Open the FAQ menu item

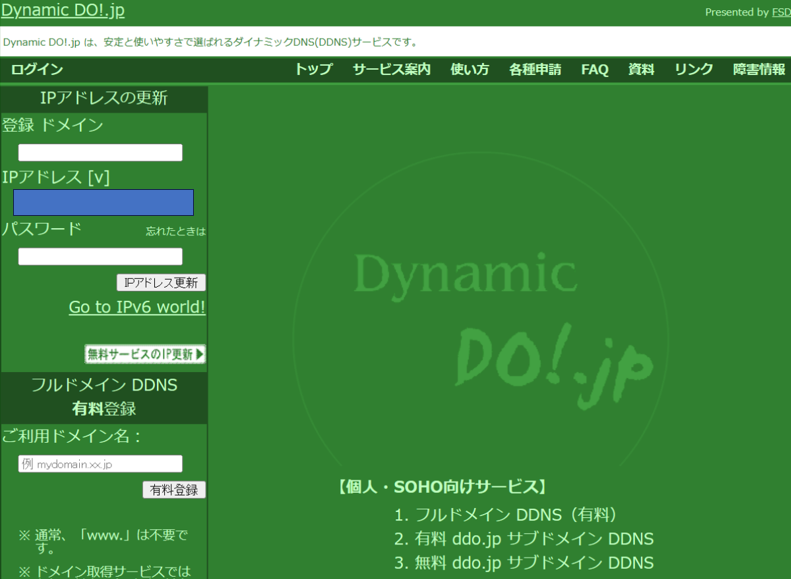595,69
